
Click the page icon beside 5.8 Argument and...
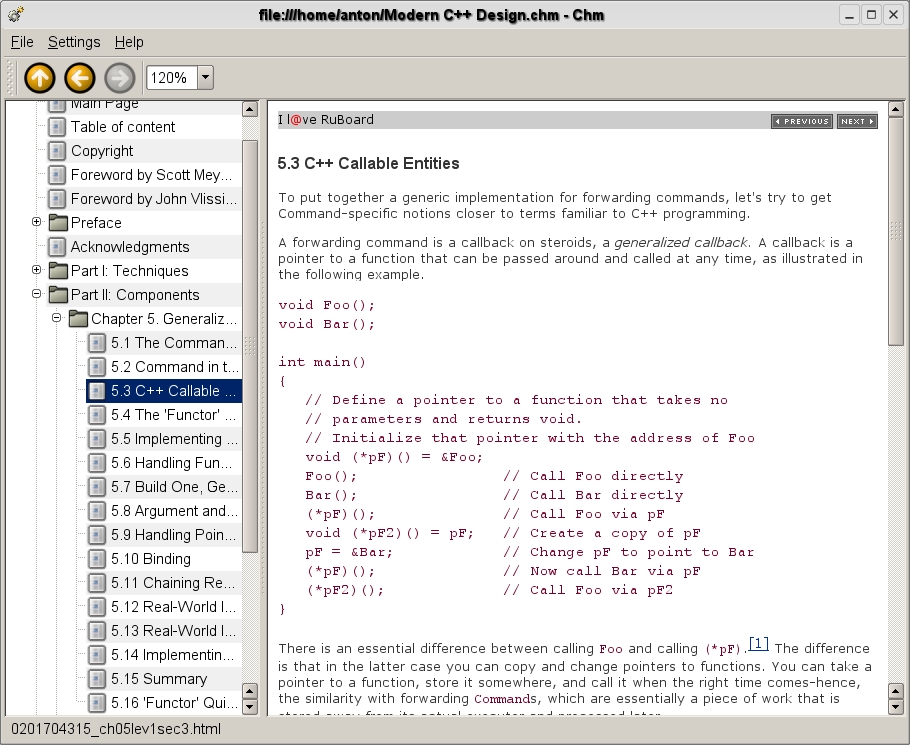97,511
